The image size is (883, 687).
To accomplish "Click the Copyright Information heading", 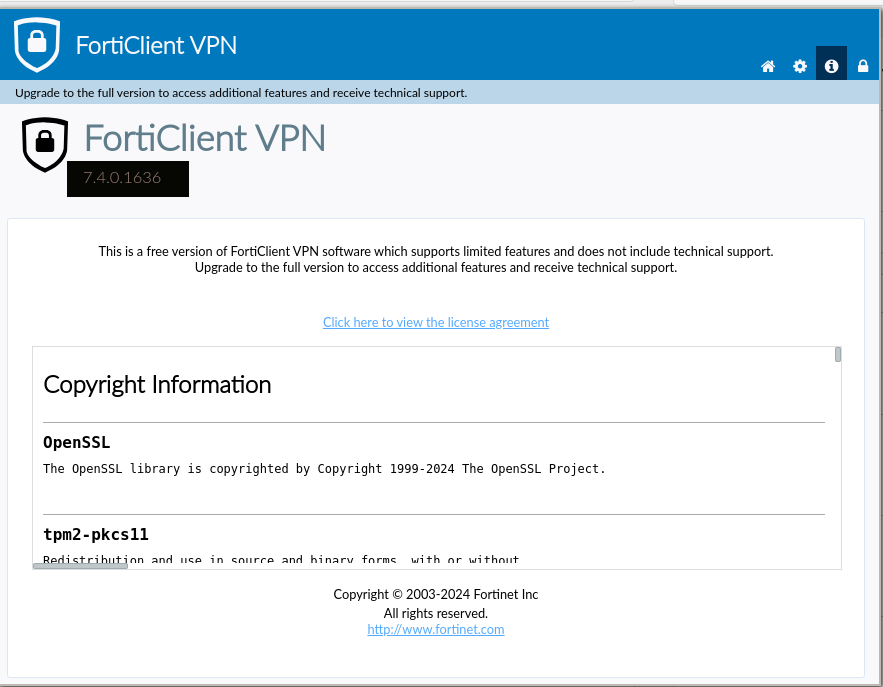I will [157, 385].
